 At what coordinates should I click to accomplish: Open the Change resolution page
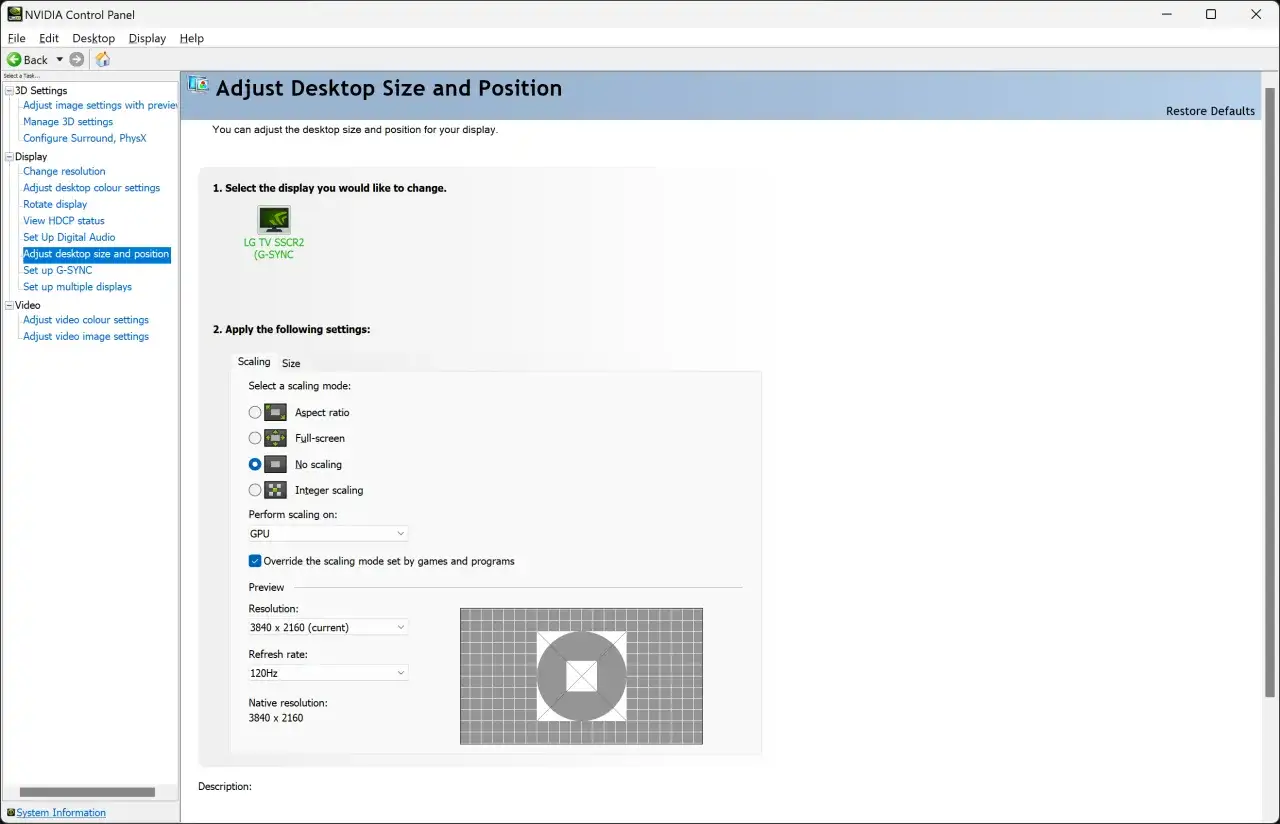click(x=64, y=171)
